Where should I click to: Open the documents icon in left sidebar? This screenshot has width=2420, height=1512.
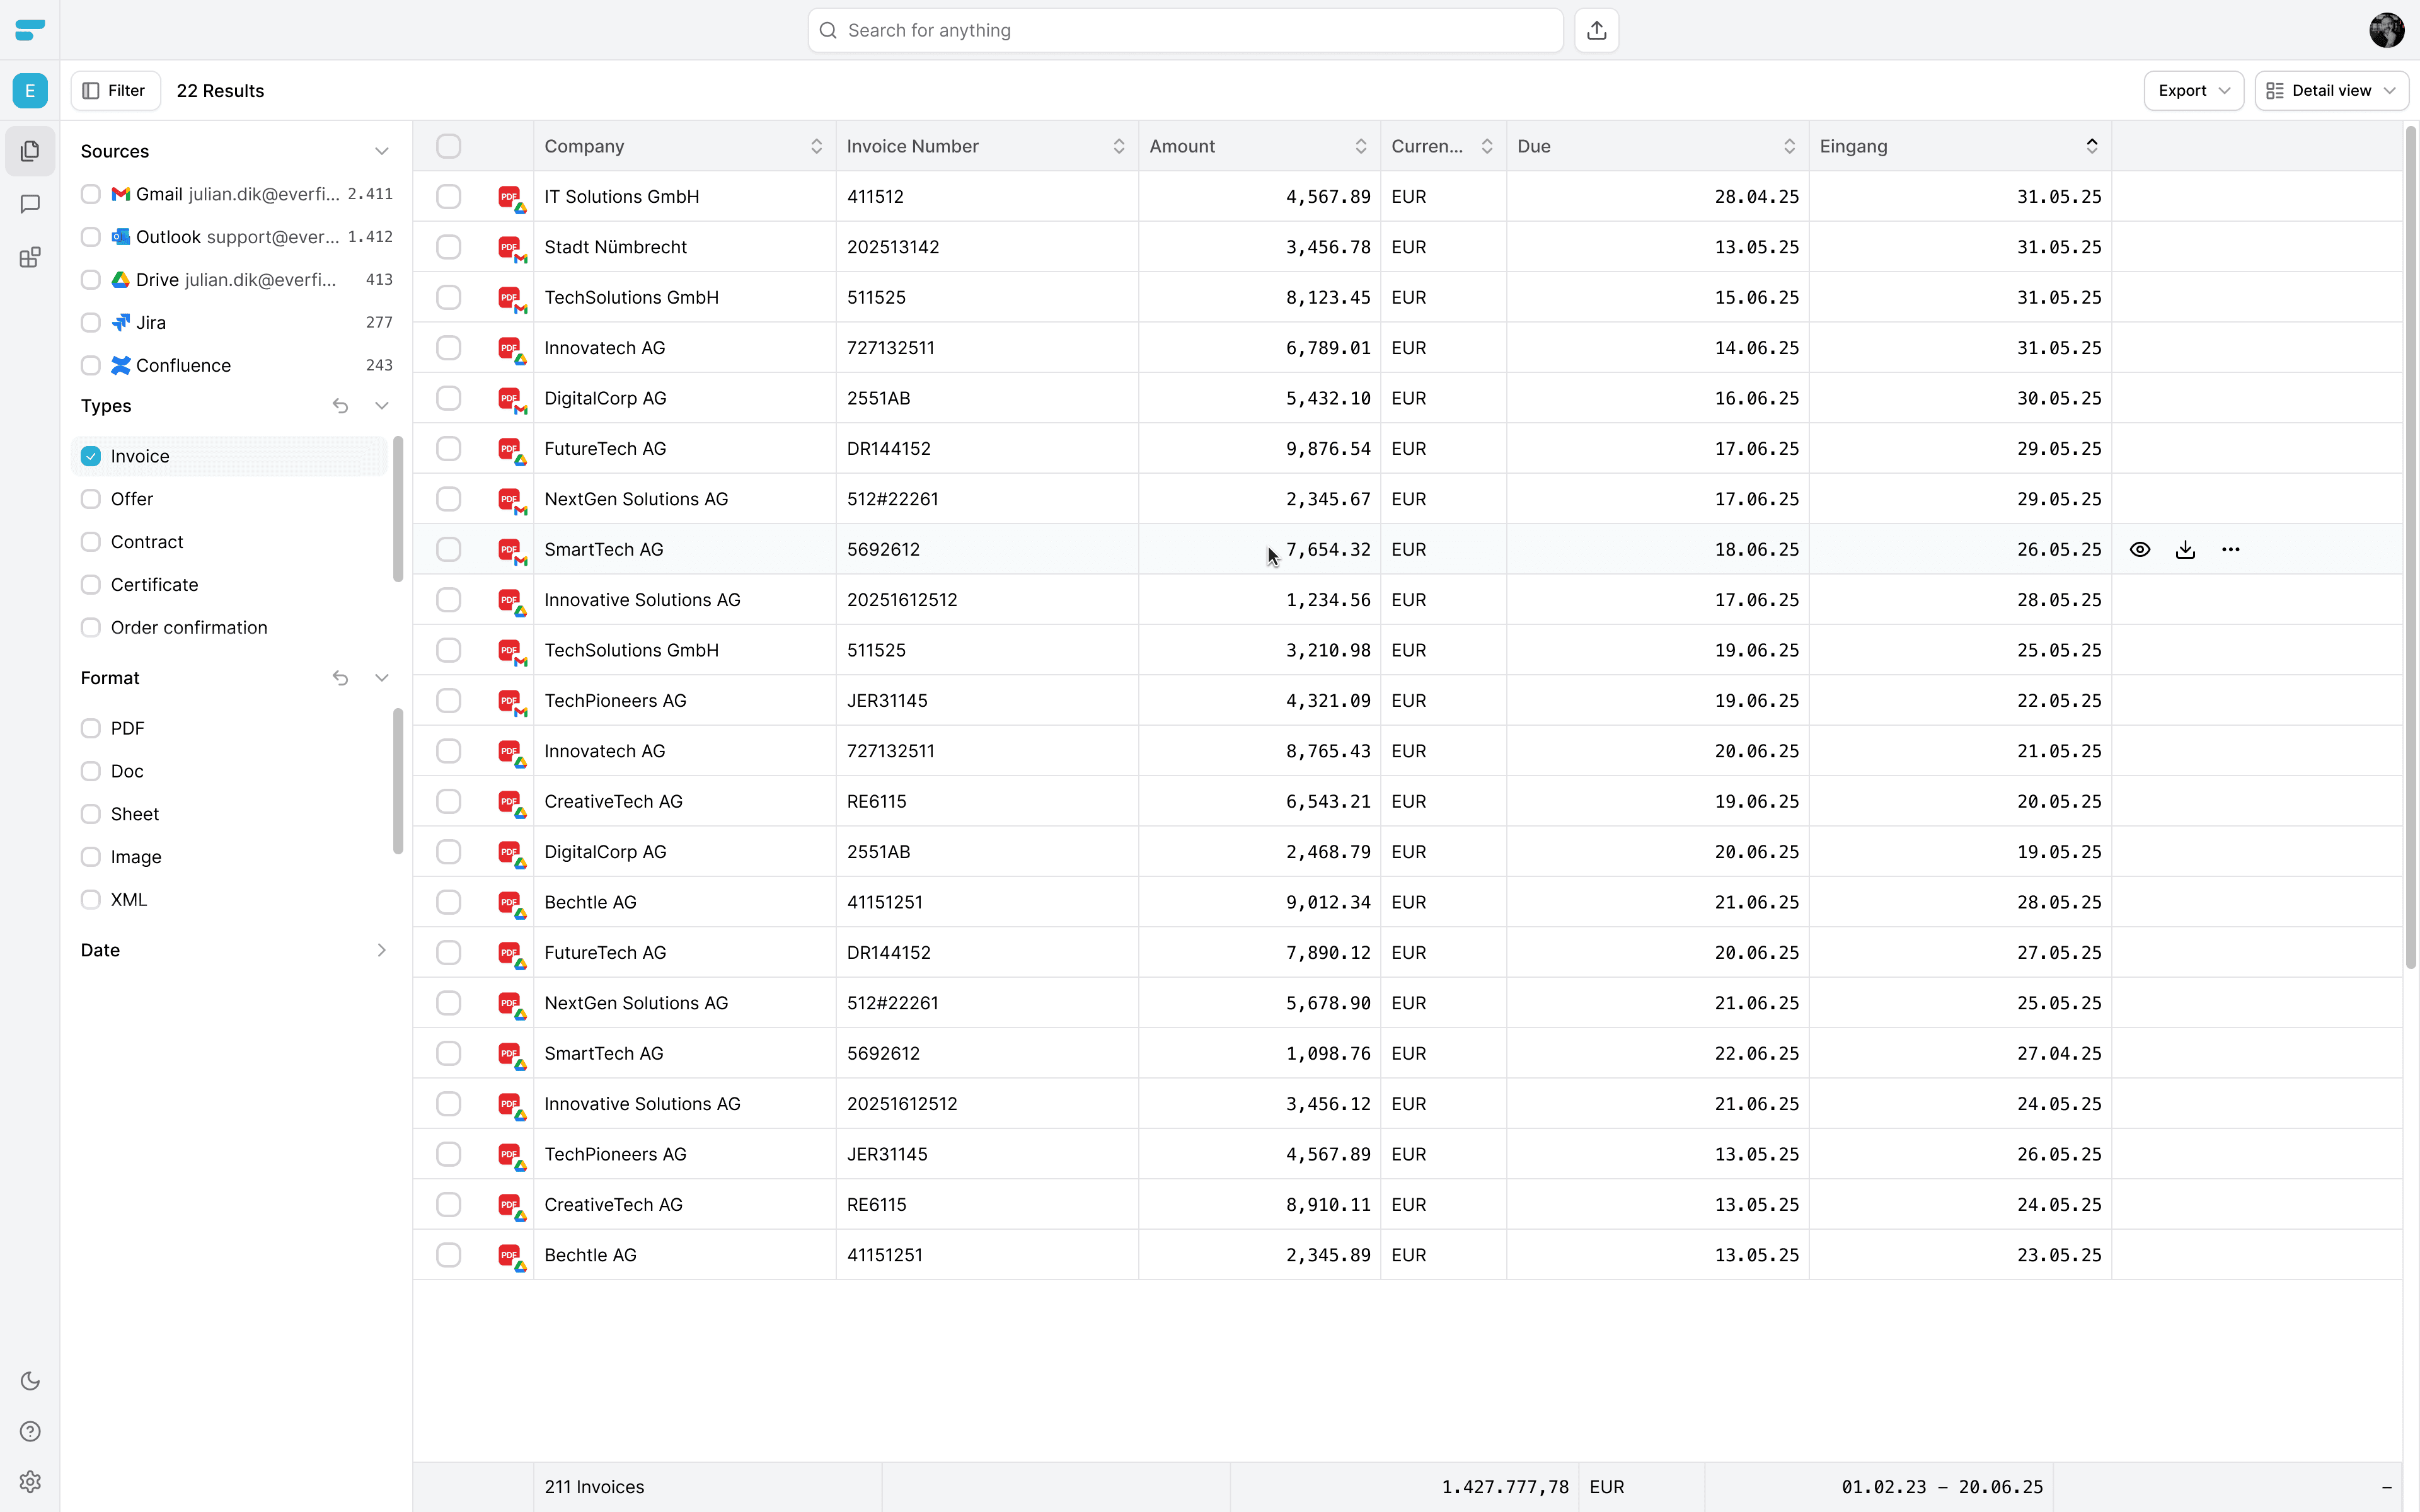point(30,151)
